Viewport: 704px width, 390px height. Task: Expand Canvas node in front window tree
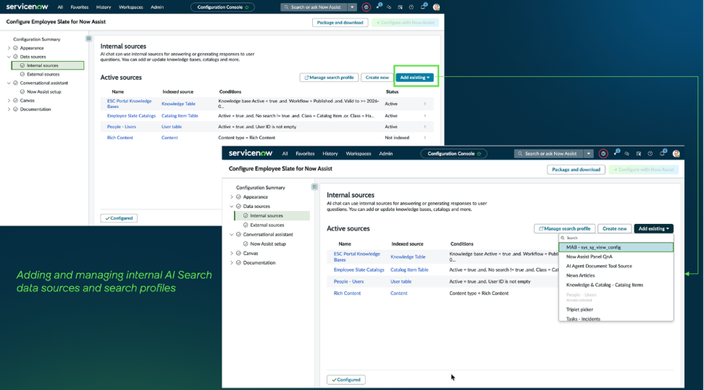pos(232,254)
